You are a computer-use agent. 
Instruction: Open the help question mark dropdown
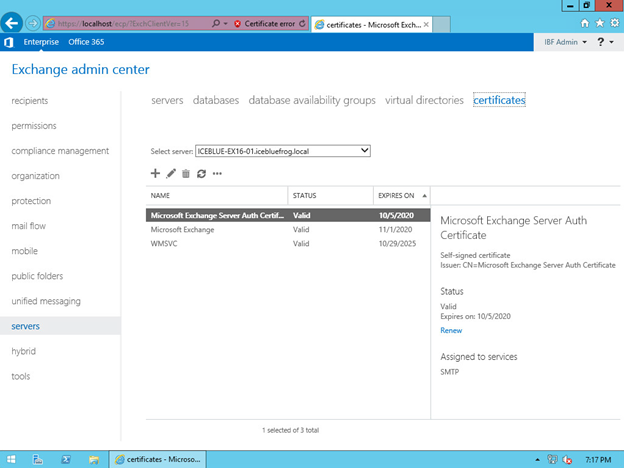coord(605,42)
